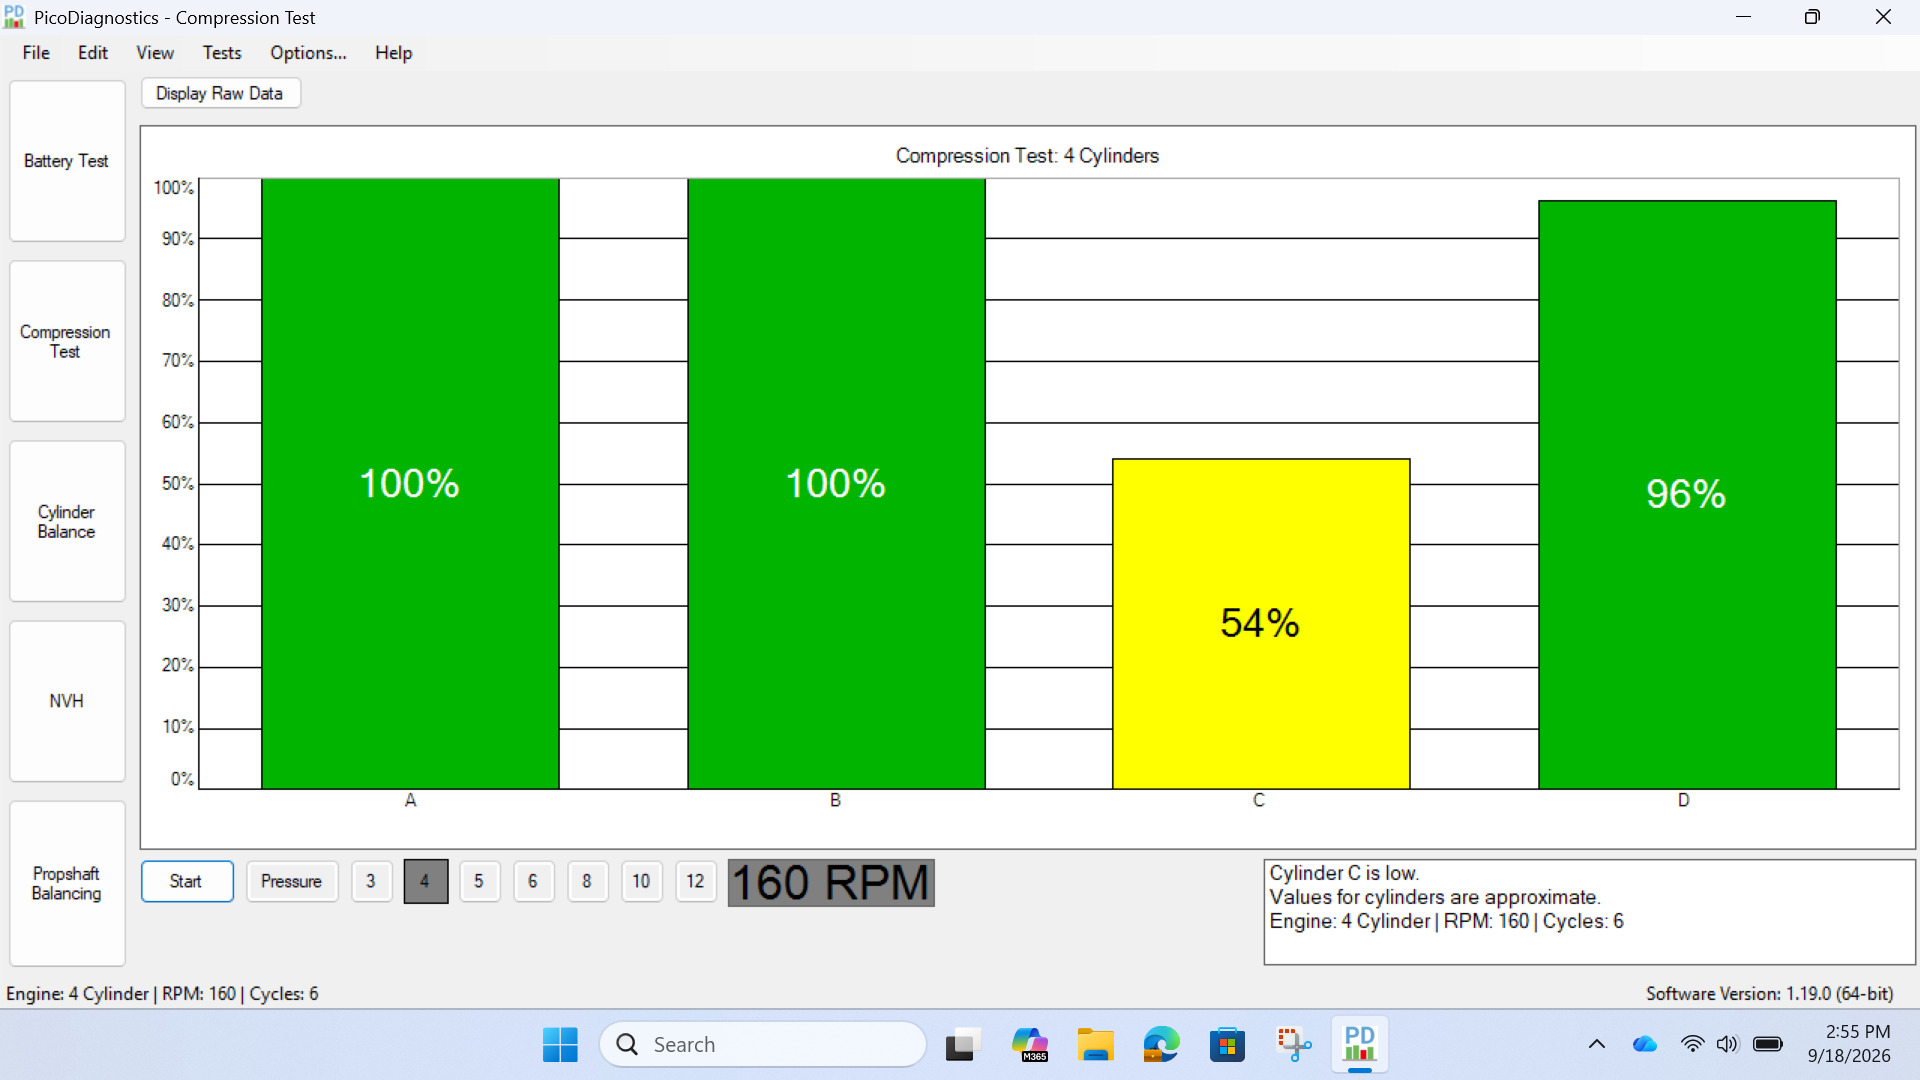Click the 160 RPM readout
This screenshot has height=1080, width=1920.
[x=831, y=883]
